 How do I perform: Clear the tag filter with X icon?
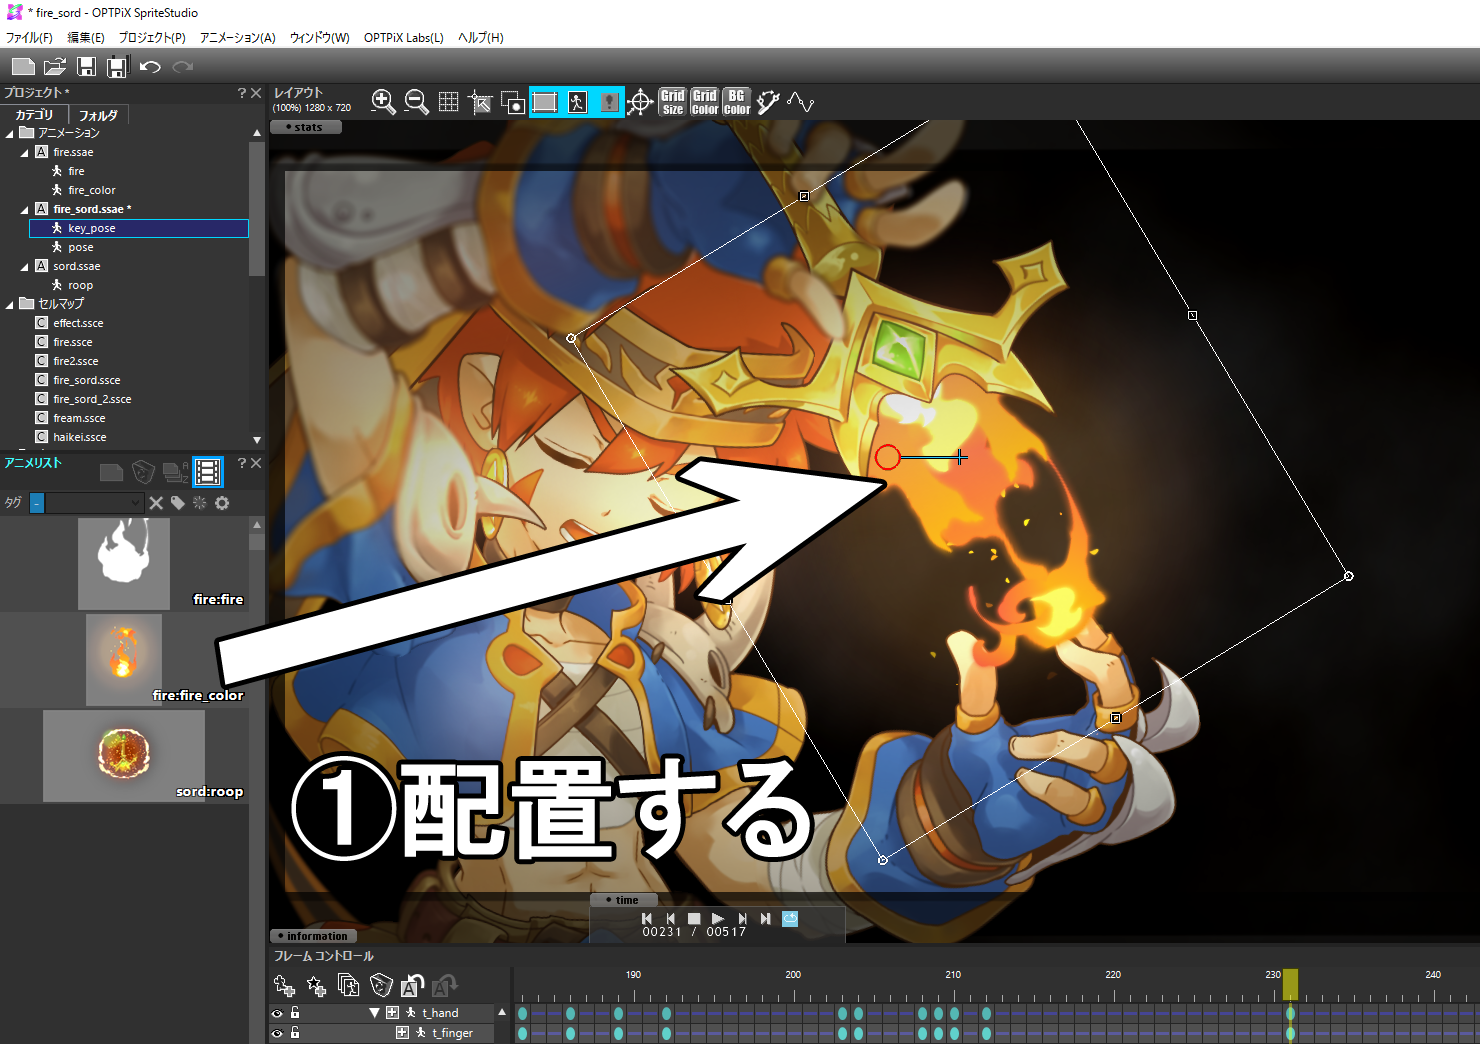(x=156, y=503)
